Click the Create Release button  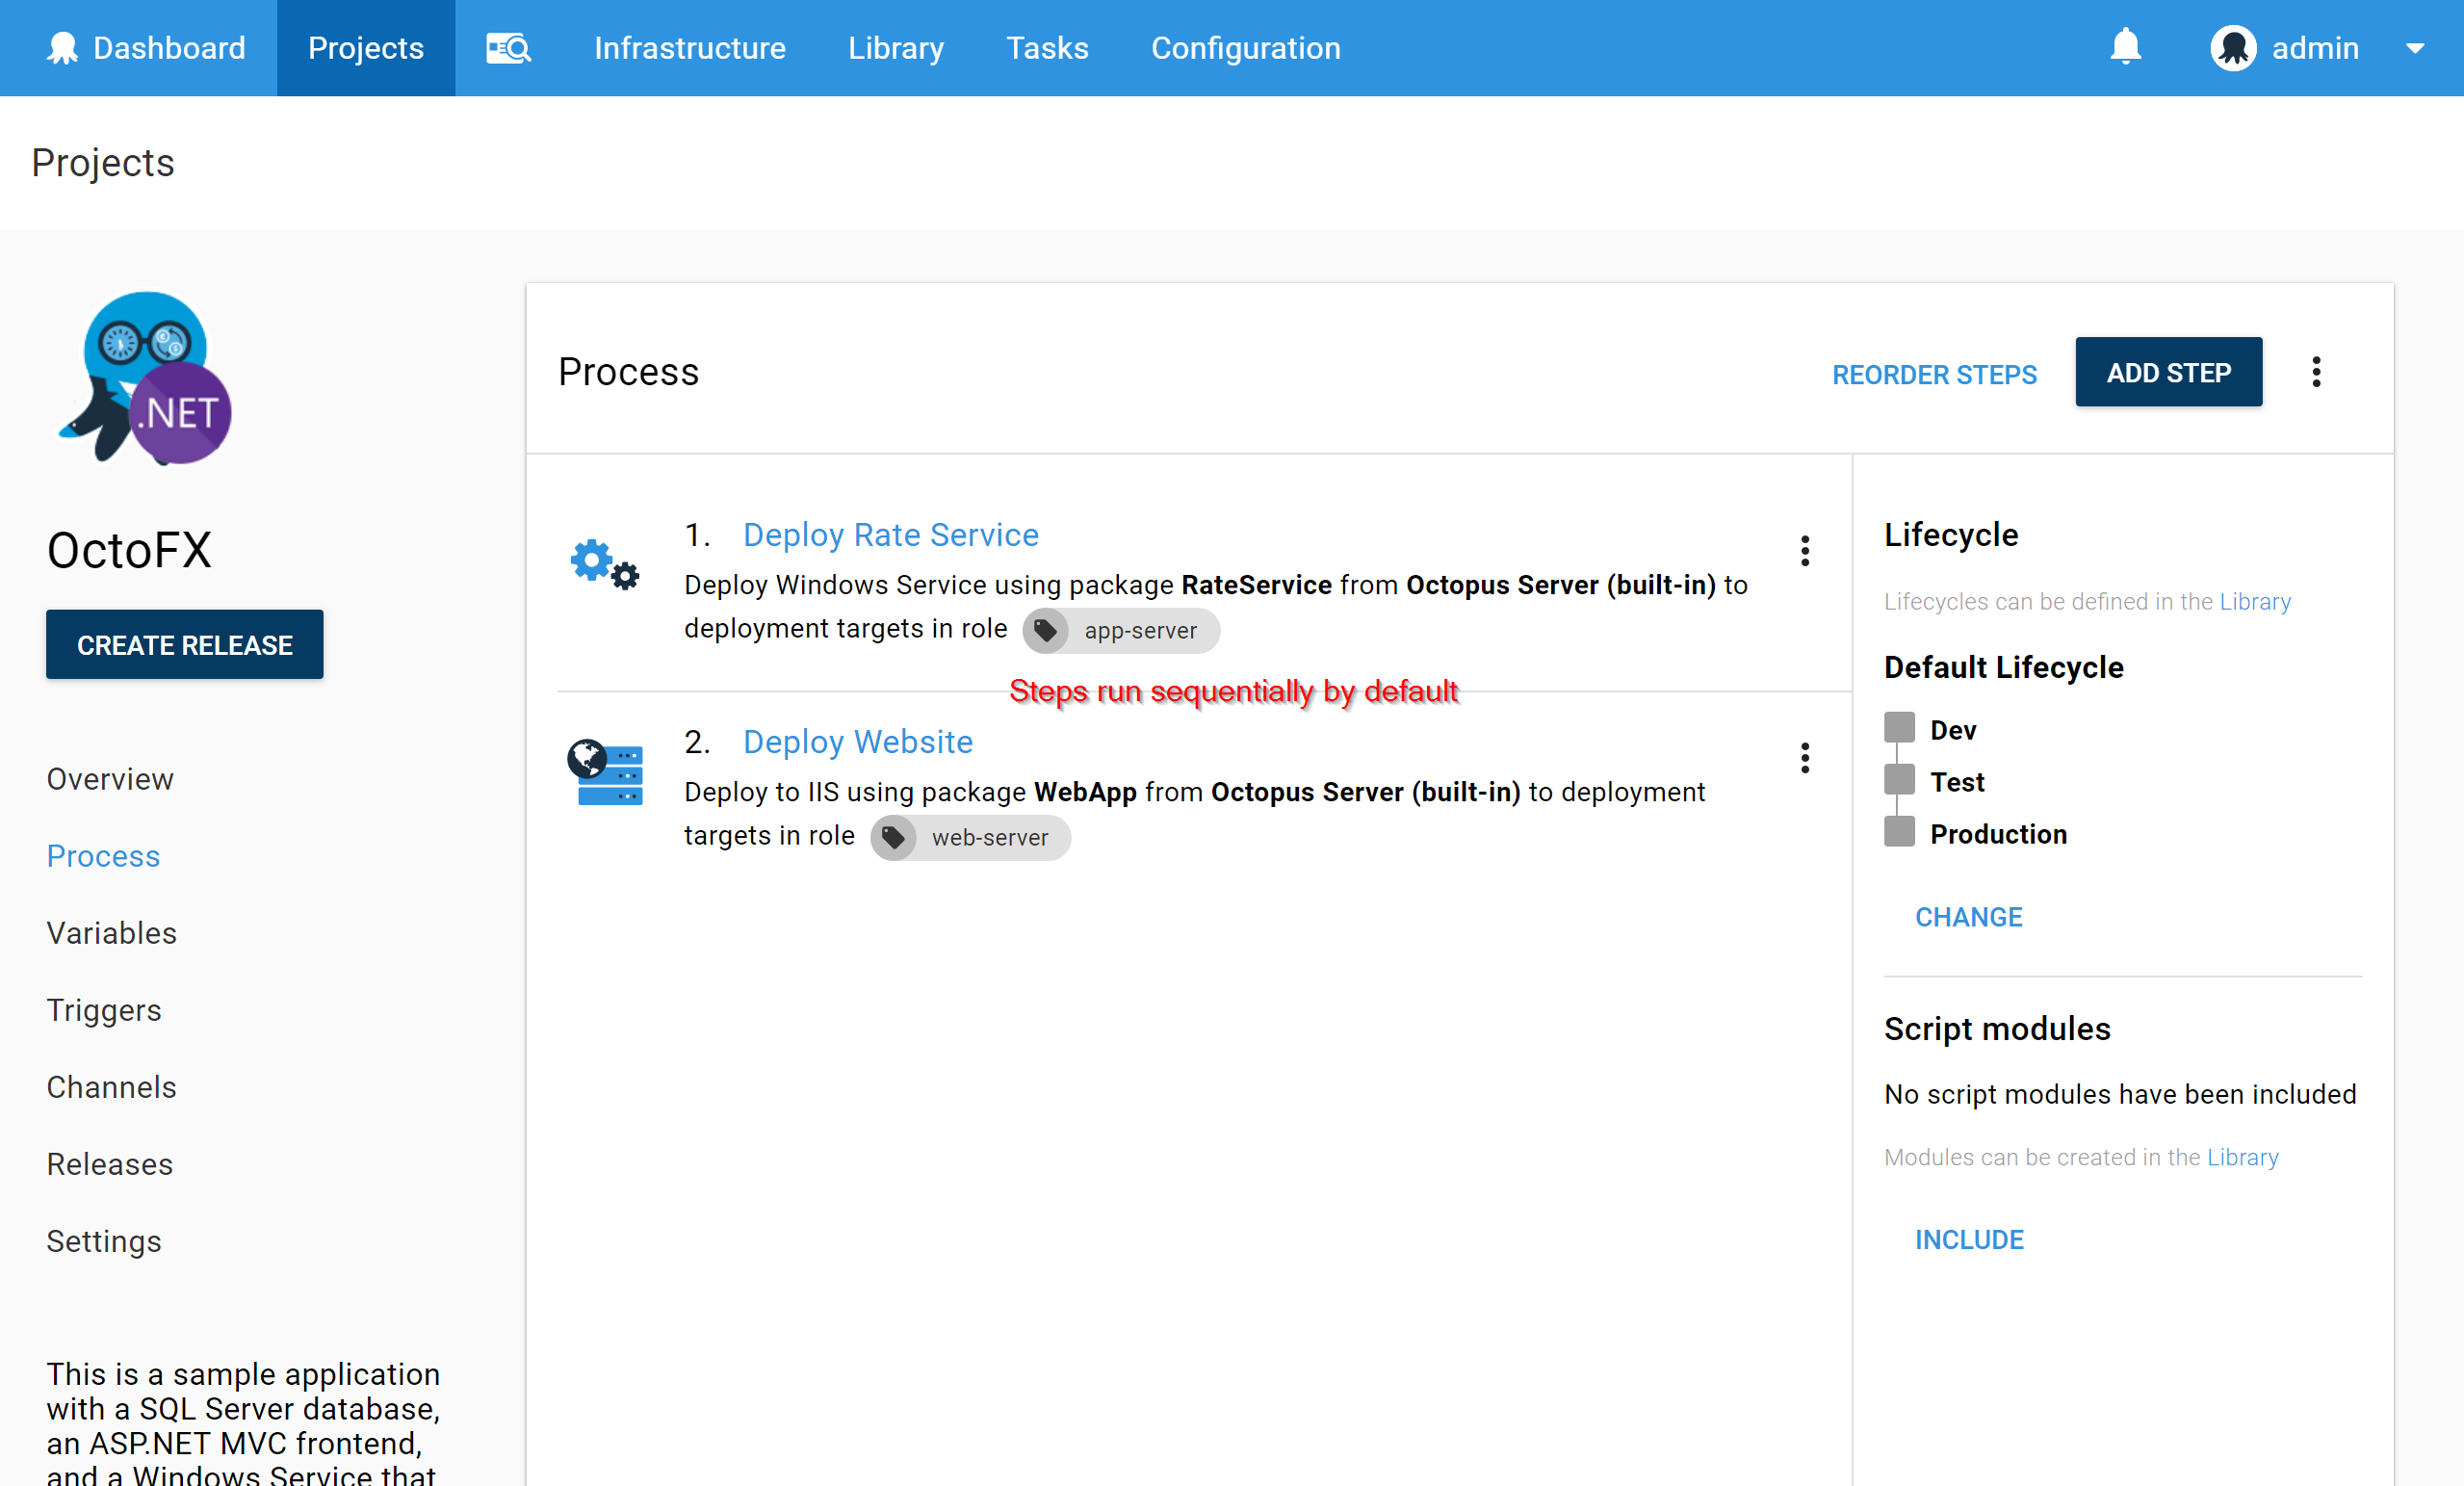click(185, 645)
